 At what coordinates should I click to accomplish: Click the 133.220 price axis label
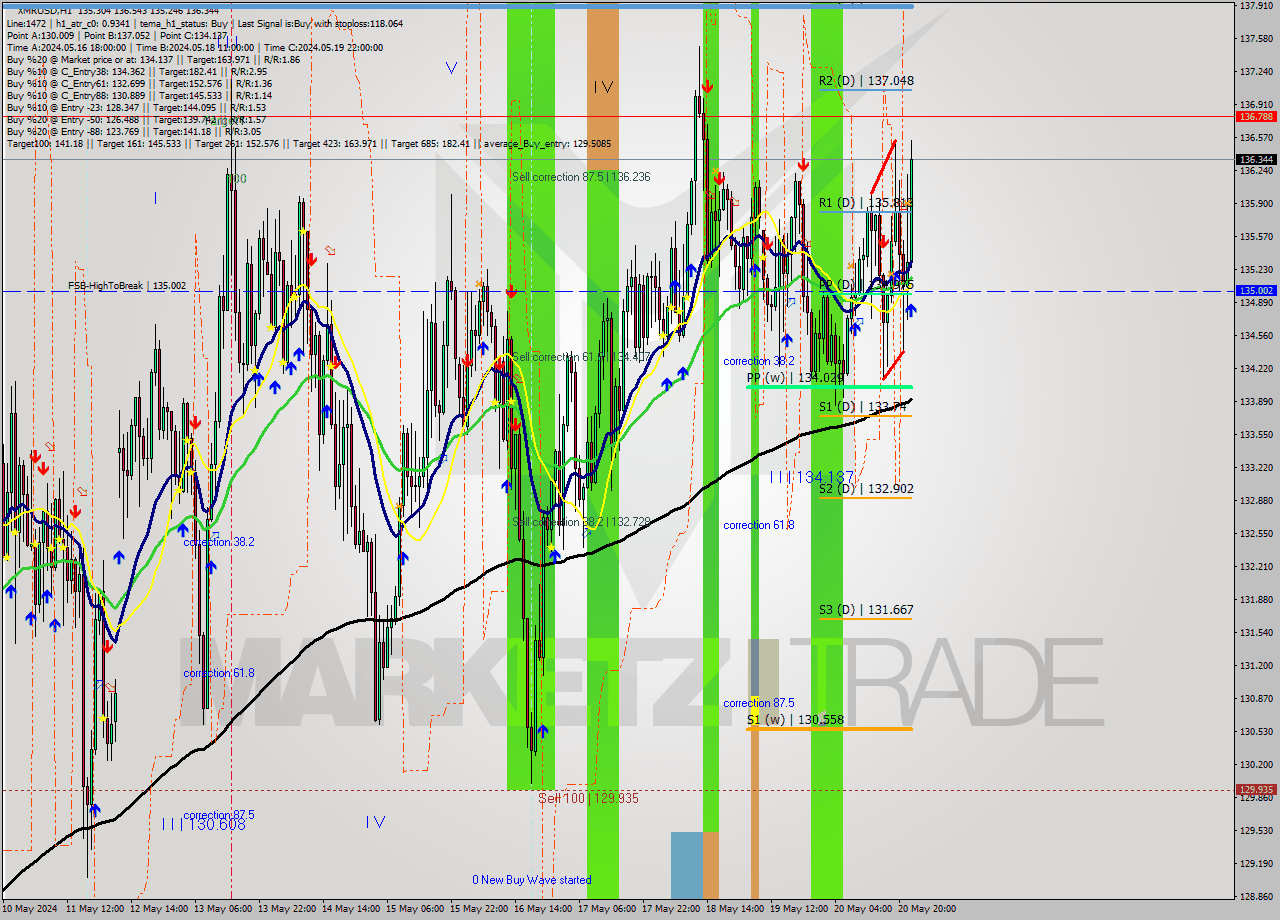pos(1256,468)
